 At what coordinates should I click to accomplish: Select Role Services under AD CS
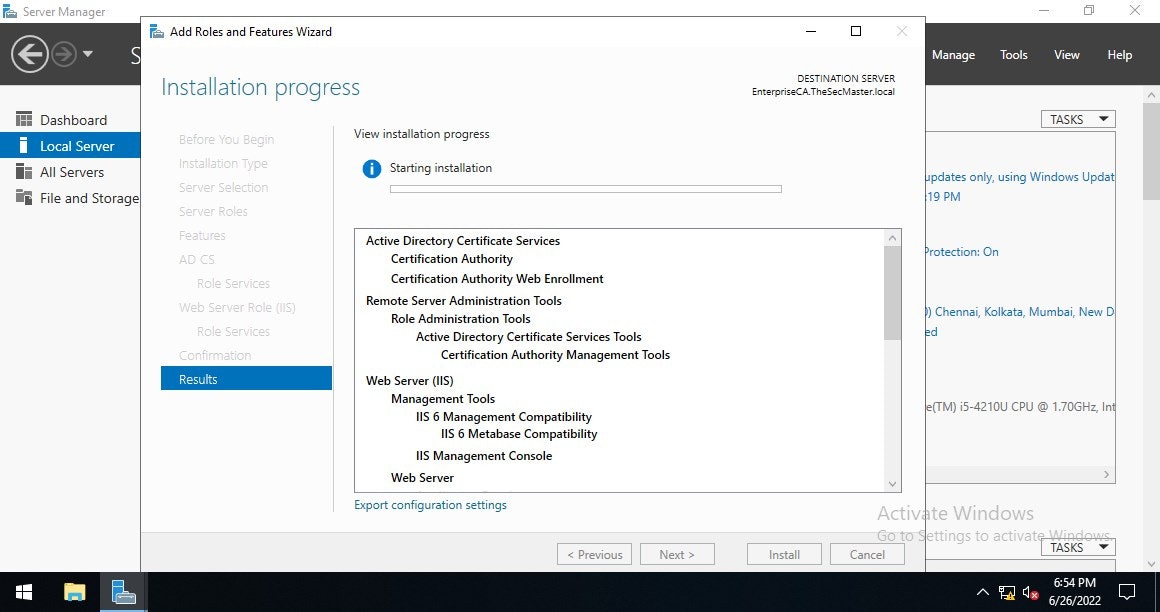click(x=233, y=283)
